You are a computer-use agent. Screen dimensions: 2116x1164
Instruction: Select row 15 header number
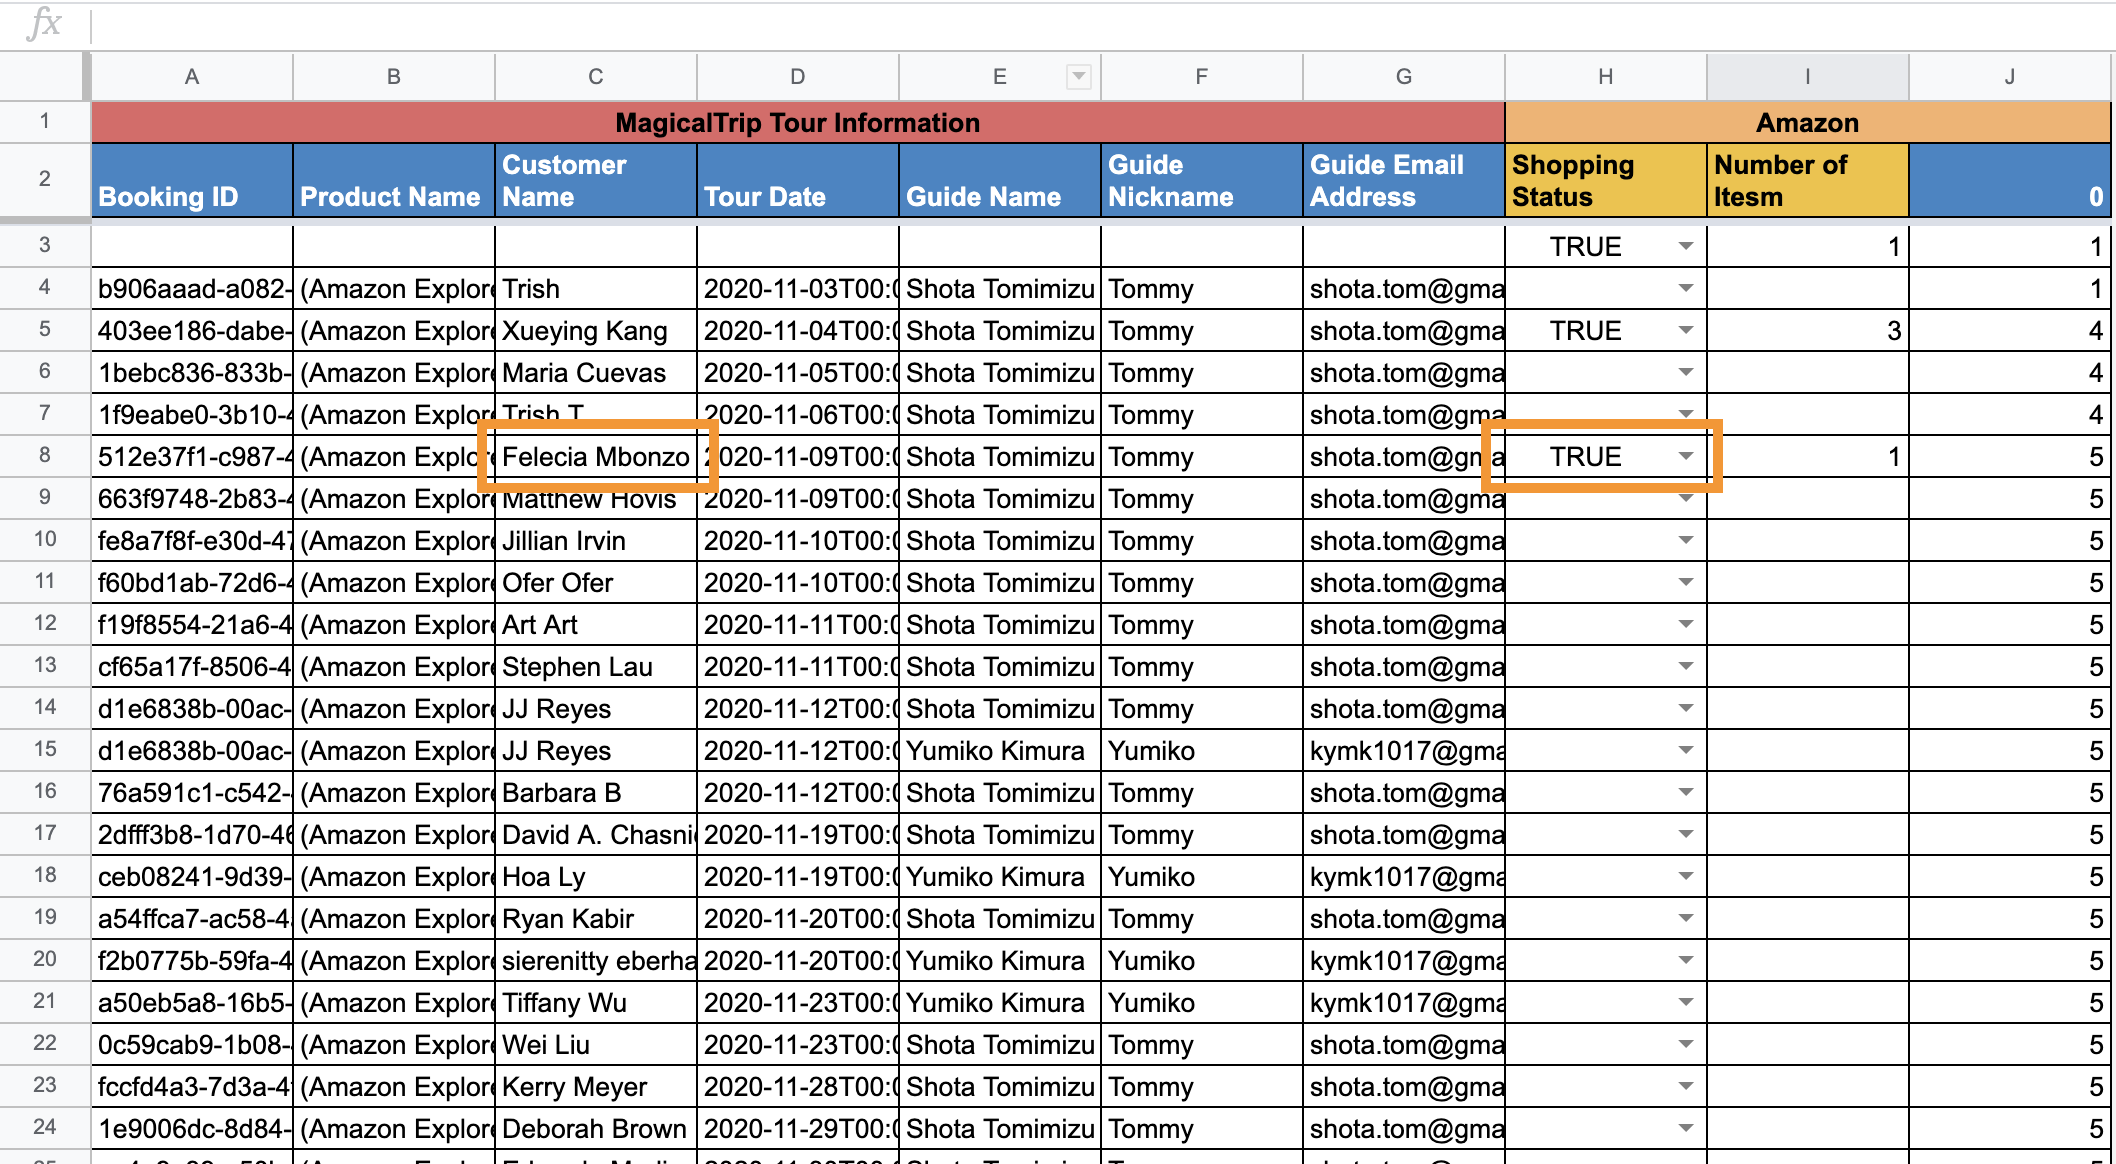pos(44,750)
